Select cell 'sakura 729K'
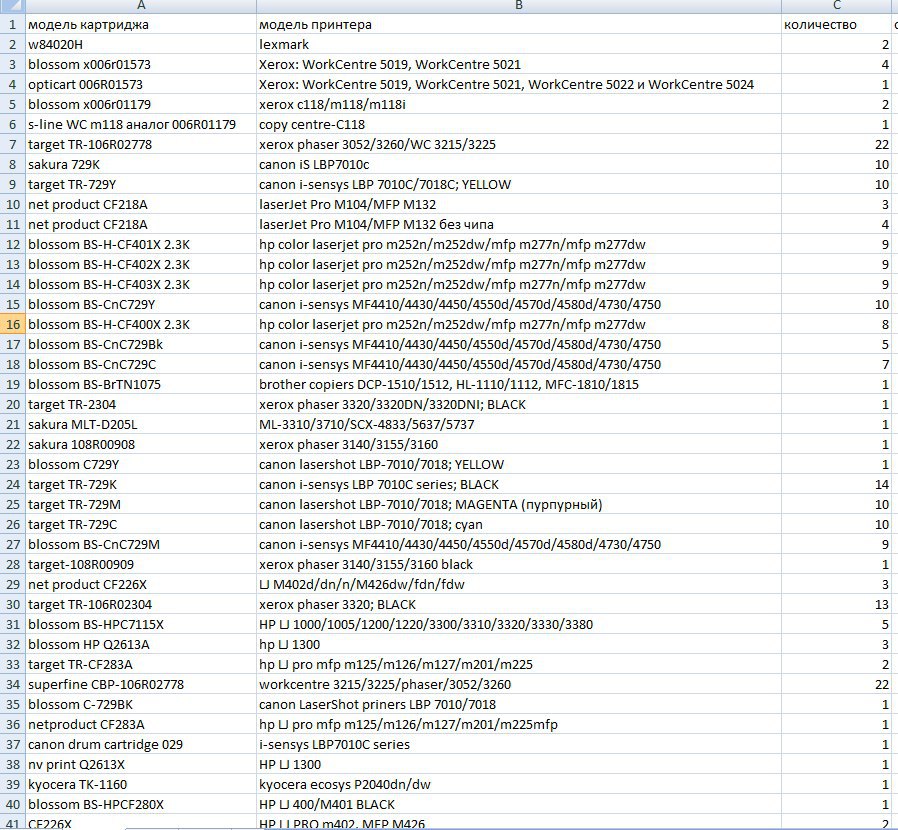Viewport: 898px width, 830px height. pyautogui.click(x=141, y=165)
